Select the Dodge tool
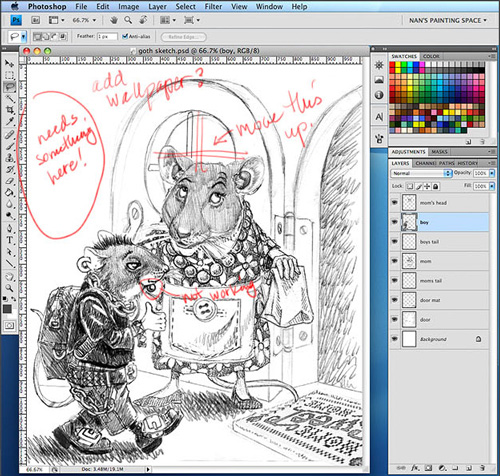 (x=10, y=216)
